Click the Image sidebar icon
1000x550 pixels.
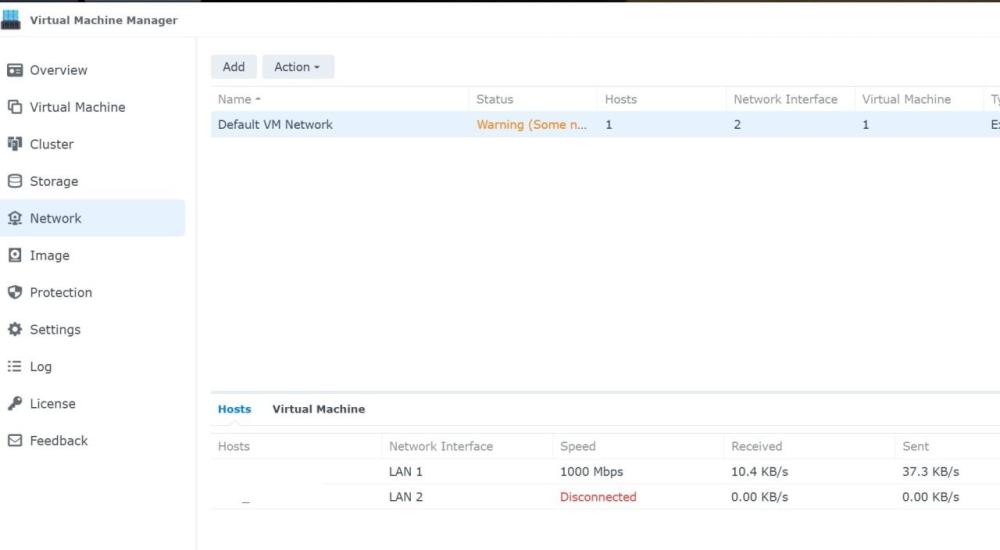[15, 255]
